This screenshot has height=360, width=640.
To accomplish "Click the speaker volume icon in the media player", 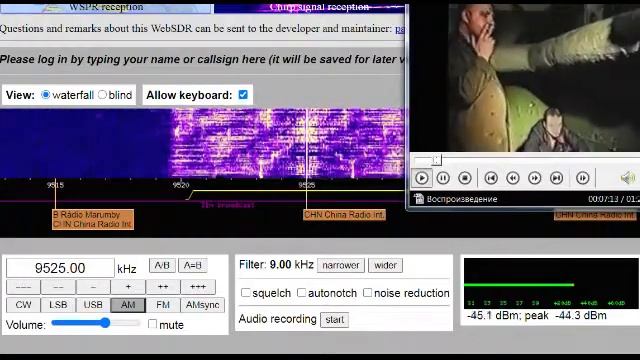I will pos(627,178).
